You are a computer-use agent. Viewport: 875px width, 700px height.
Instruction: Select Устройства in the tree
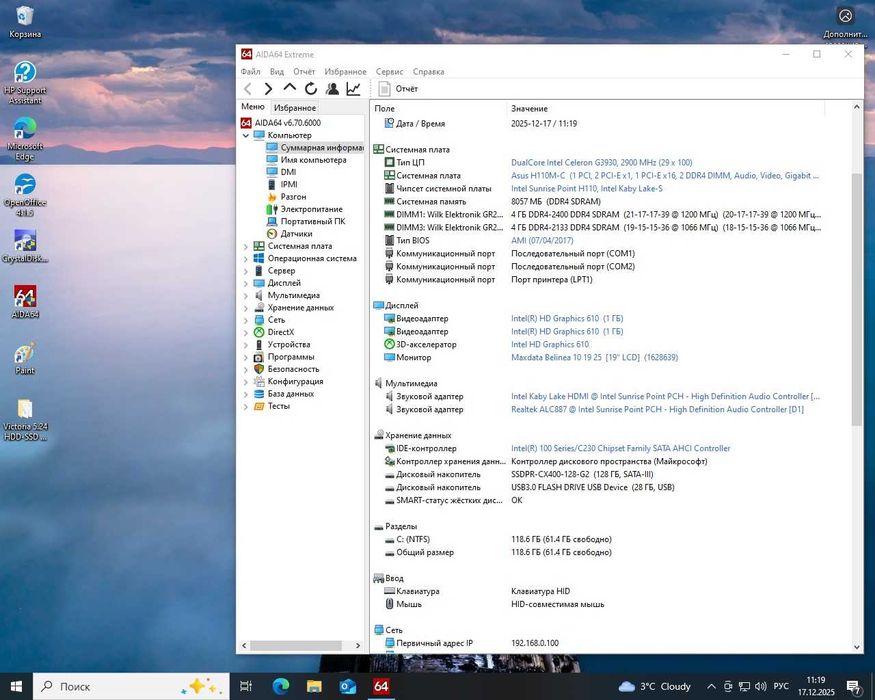point(289,344)
